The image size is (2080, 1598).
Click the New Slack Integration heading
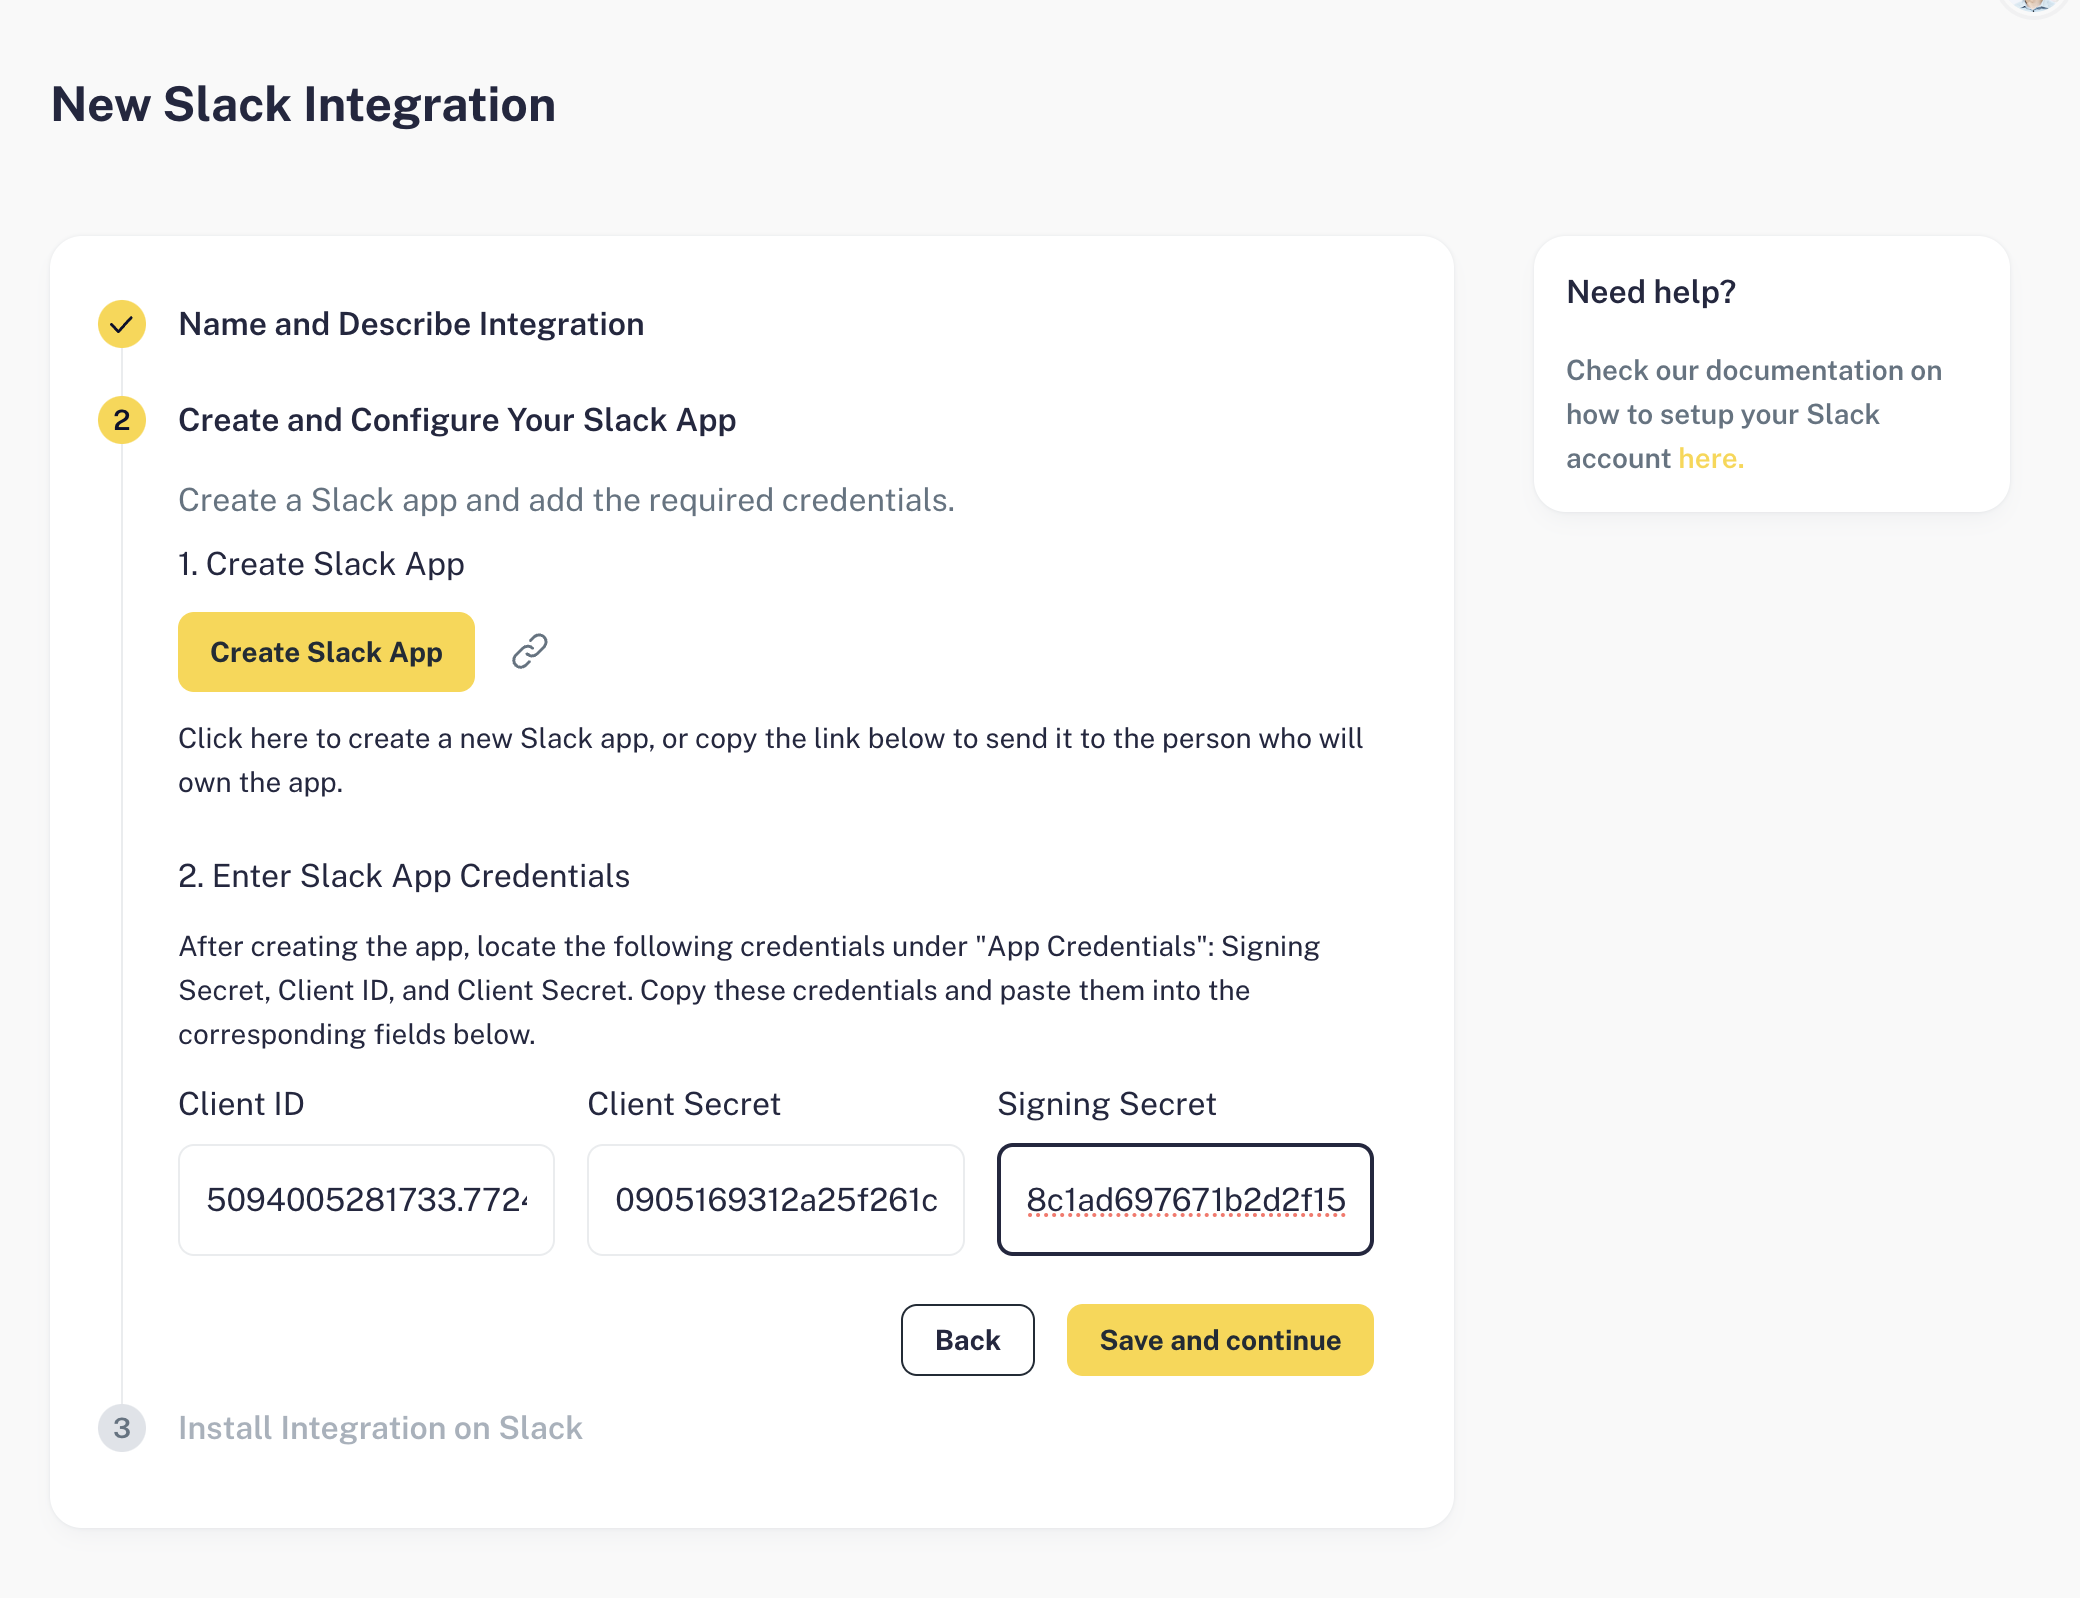pos(303,104)
